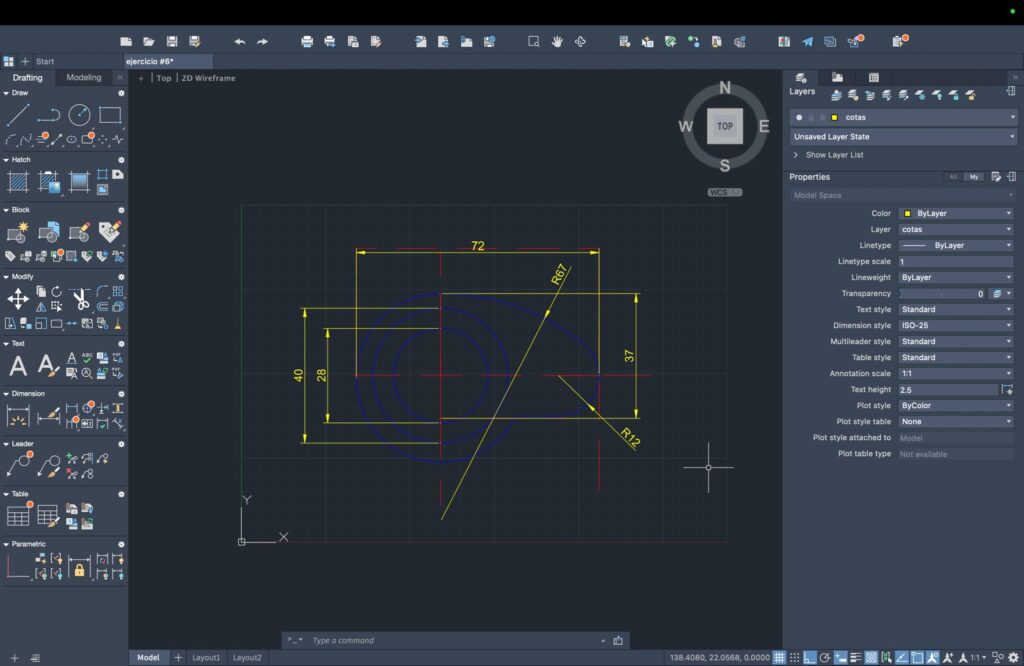
Task: Toggle snap mode dots in status bar
Action: coord(795,657)
